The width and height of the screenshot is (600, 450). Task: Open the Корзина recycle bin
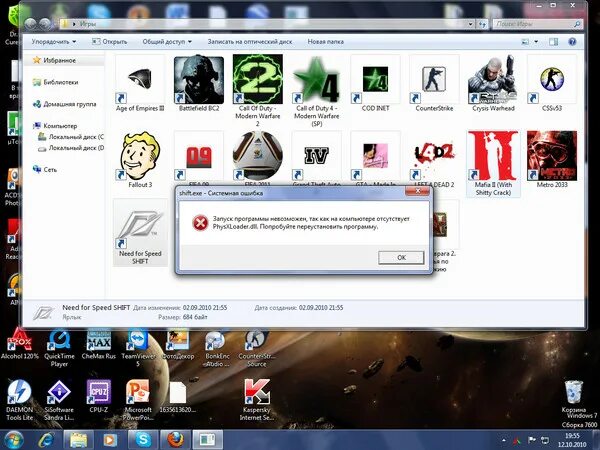coord(574,396)
